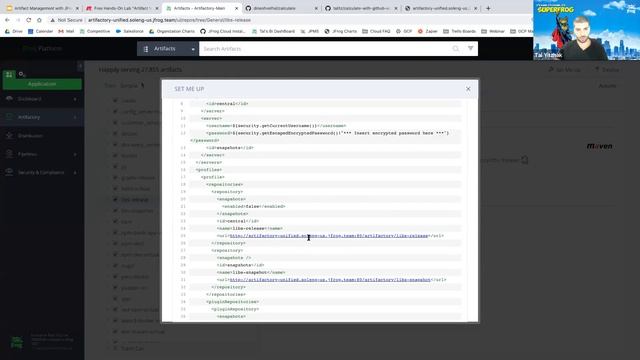Open Security & Compliance in the sidebar
This screenshot has height=360, width=640.
(x=41, y=172)
